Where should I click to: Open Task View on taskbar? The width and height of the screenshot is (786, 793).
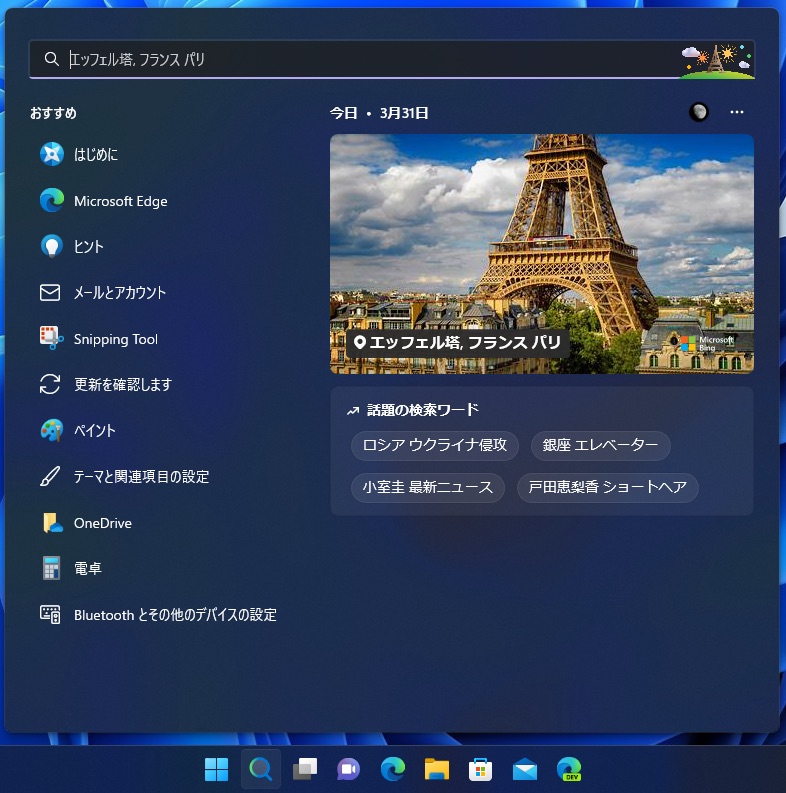305,769
